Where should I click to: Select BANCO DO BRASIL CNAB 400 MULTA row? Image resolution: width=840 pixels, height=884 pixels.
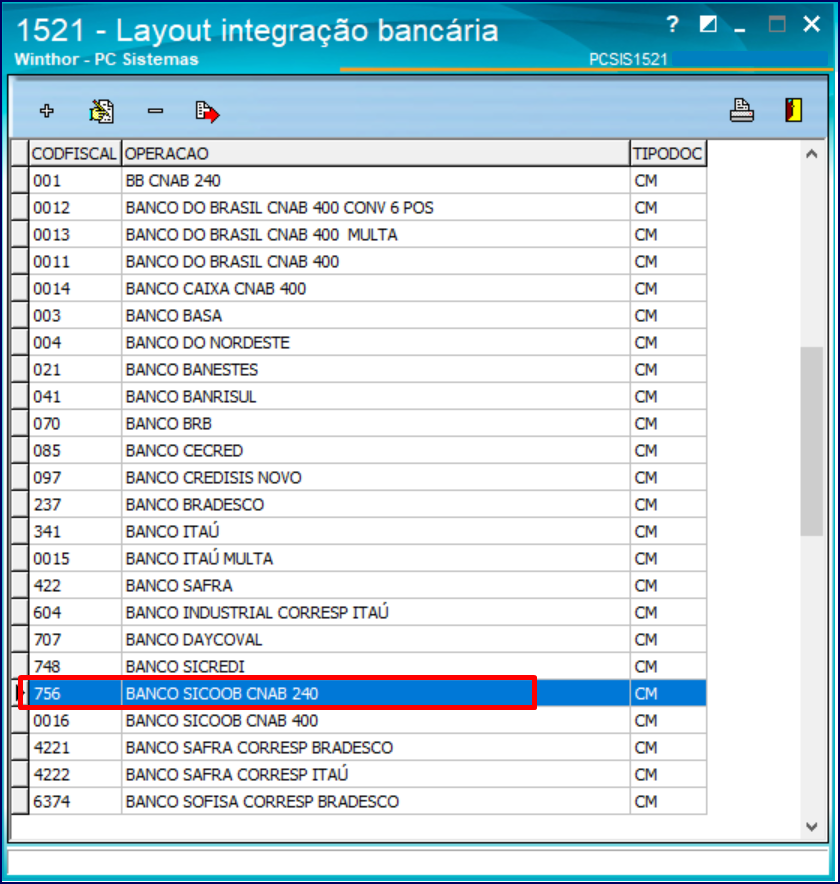pyautogui.click(x=368, y=235)
